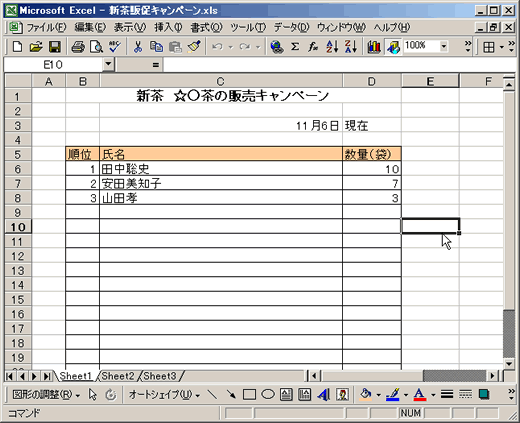The image size is (520, 423).
Task: Switch to the Sheet2 tab
Action: click(118, 376)
